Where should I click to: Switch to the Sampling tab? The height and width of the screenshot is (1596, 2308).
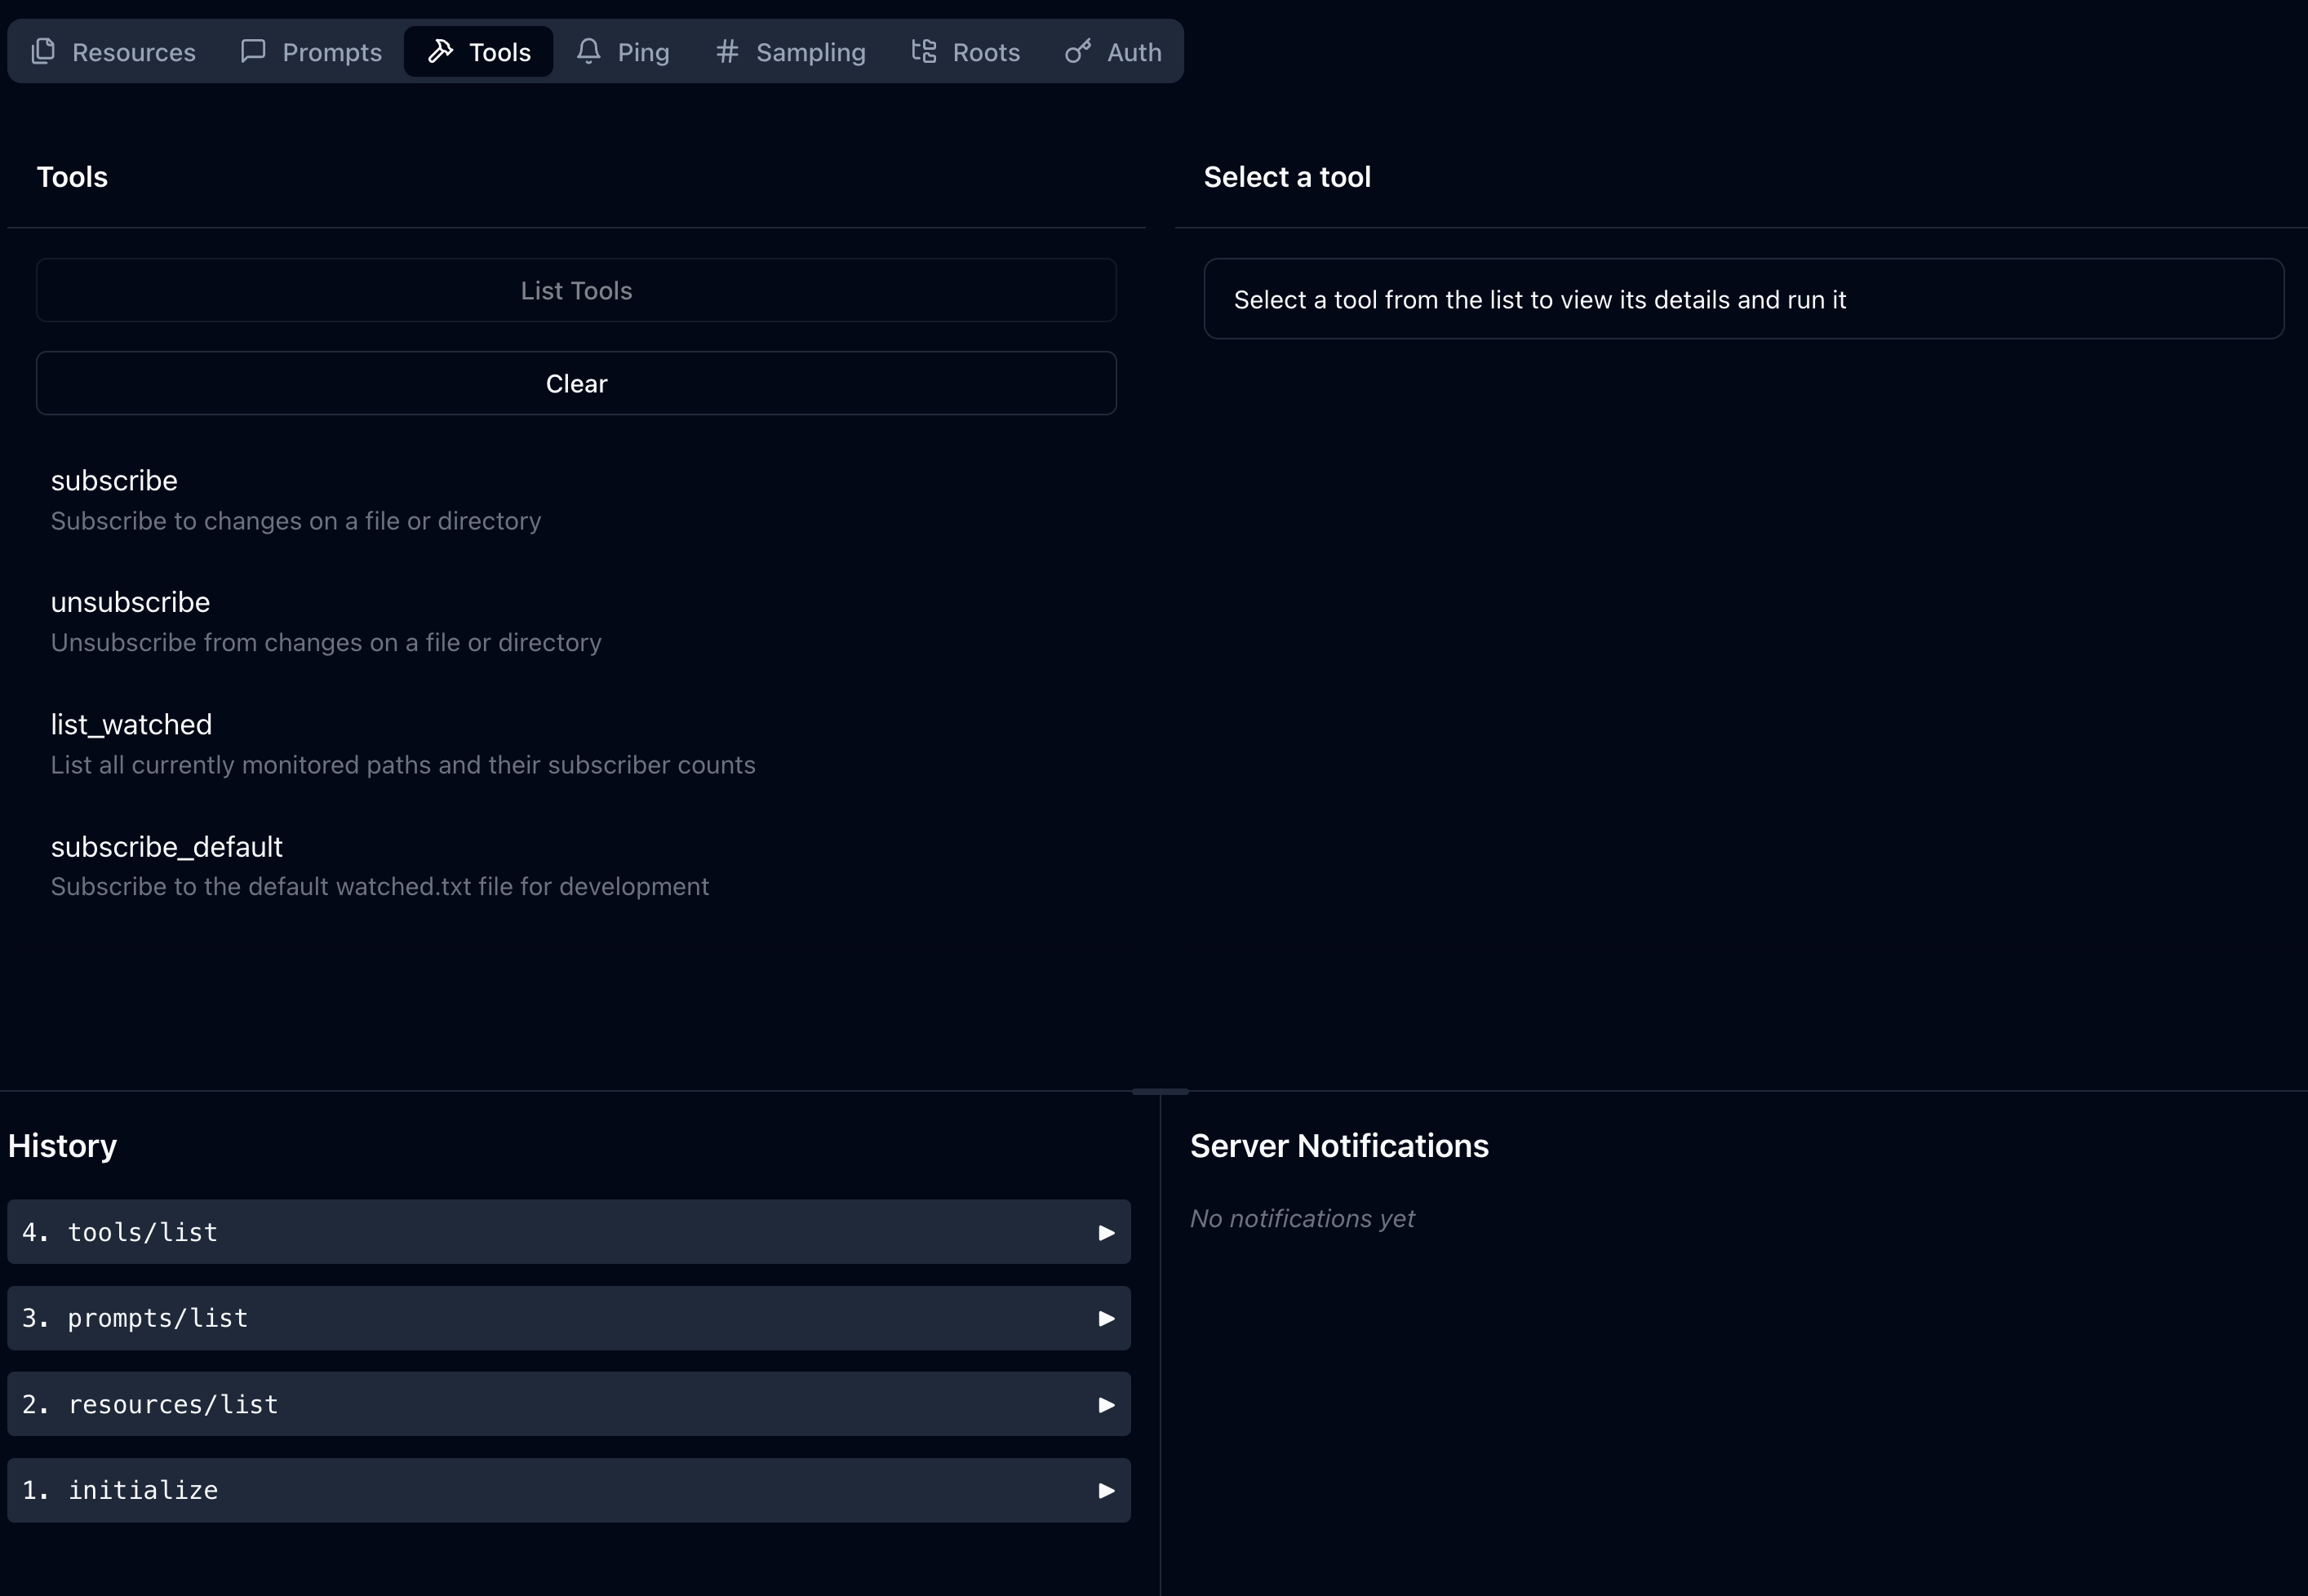pyautogui.click(x=789, y=51)
